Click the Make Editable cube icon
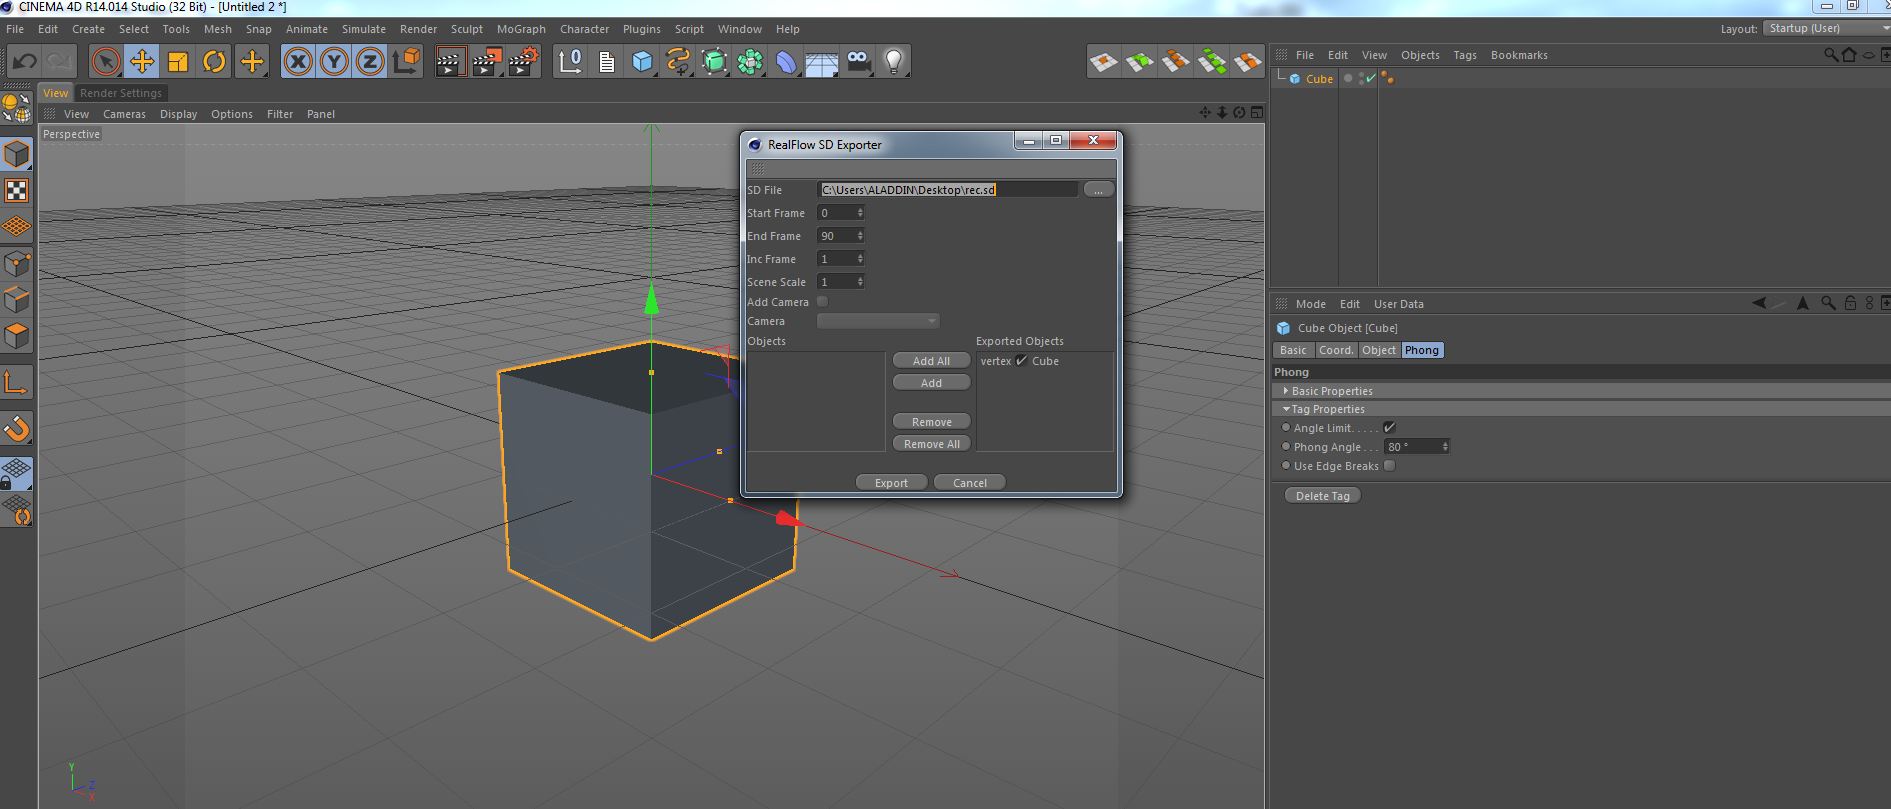Image resolution: width=1891 pixels, height=809 pixels. coord(17,154)
